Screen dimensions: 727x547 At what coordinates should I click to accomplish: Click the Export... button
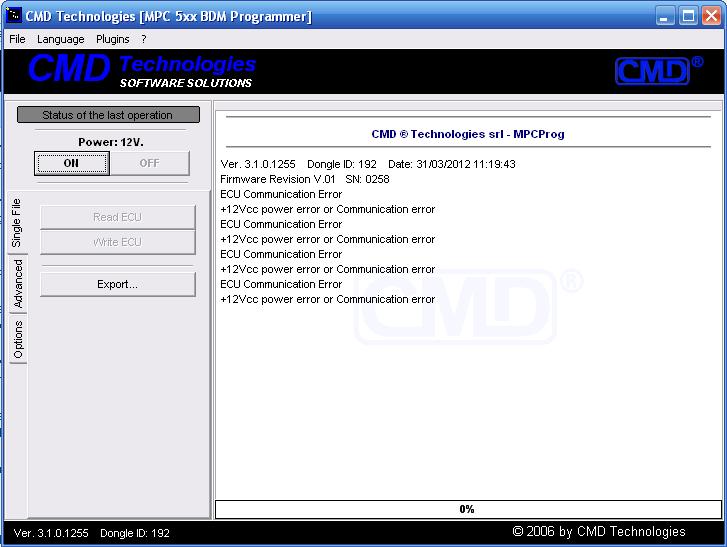tap(117, 284)
